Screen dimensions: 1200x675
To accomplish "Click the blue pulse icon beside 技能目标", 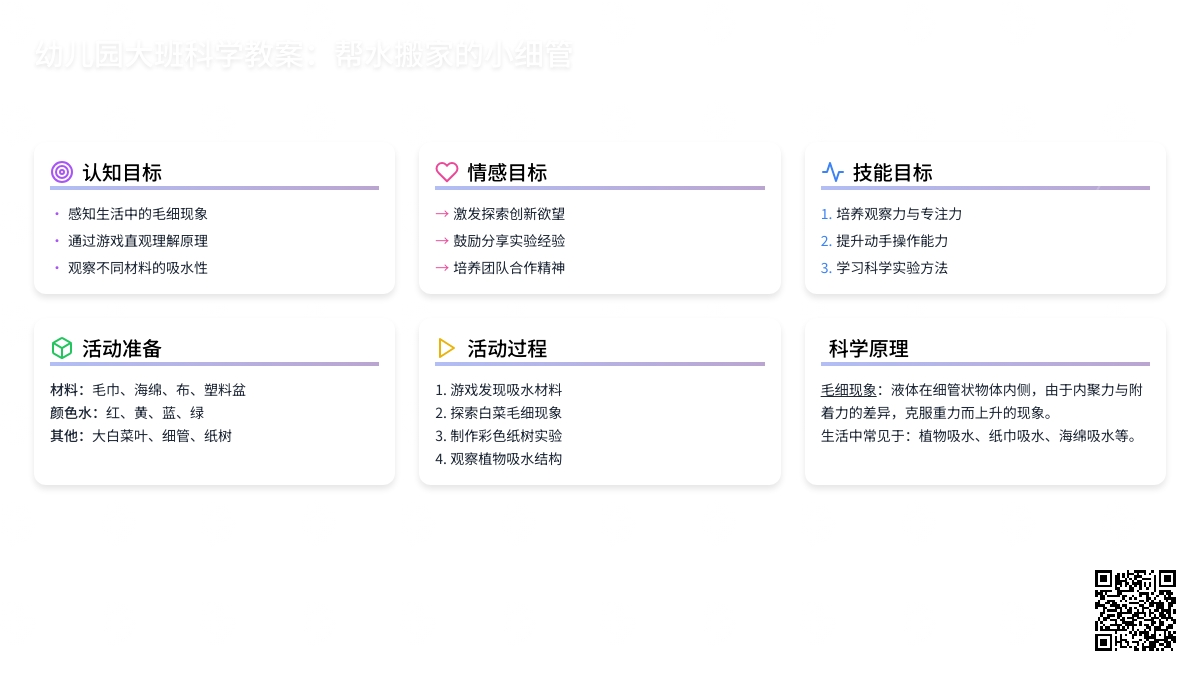I will (832, 172).
